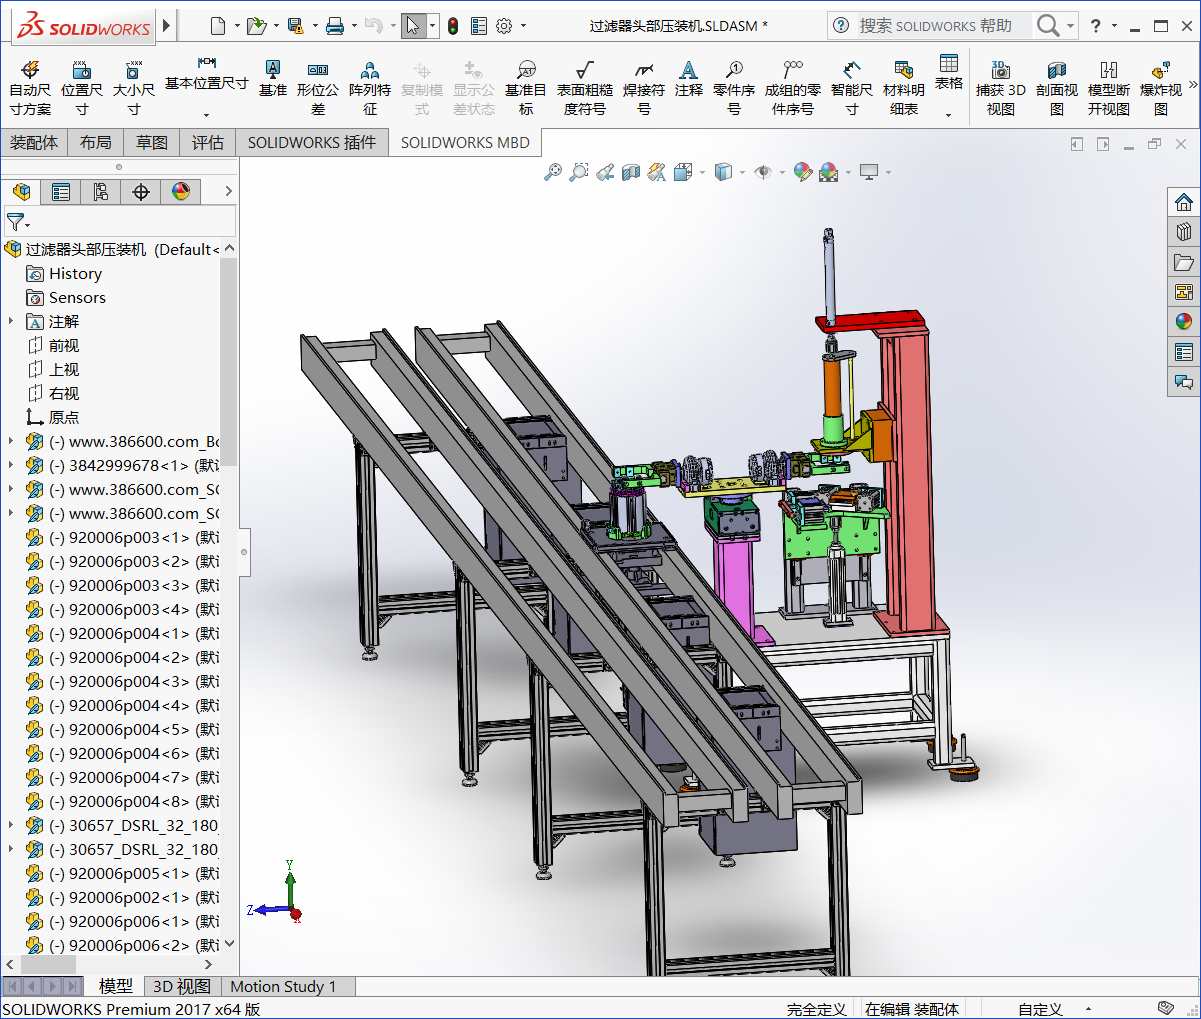Click the 阵列特征 tool

point(370,88)
